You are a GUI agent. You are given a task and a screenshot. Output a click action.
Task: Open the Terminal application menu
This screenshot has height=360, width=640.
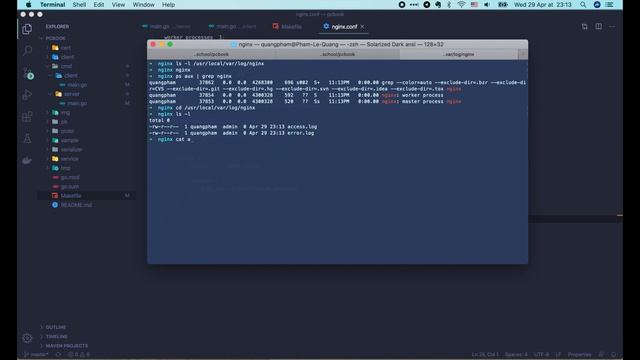[x=52, y=4]
